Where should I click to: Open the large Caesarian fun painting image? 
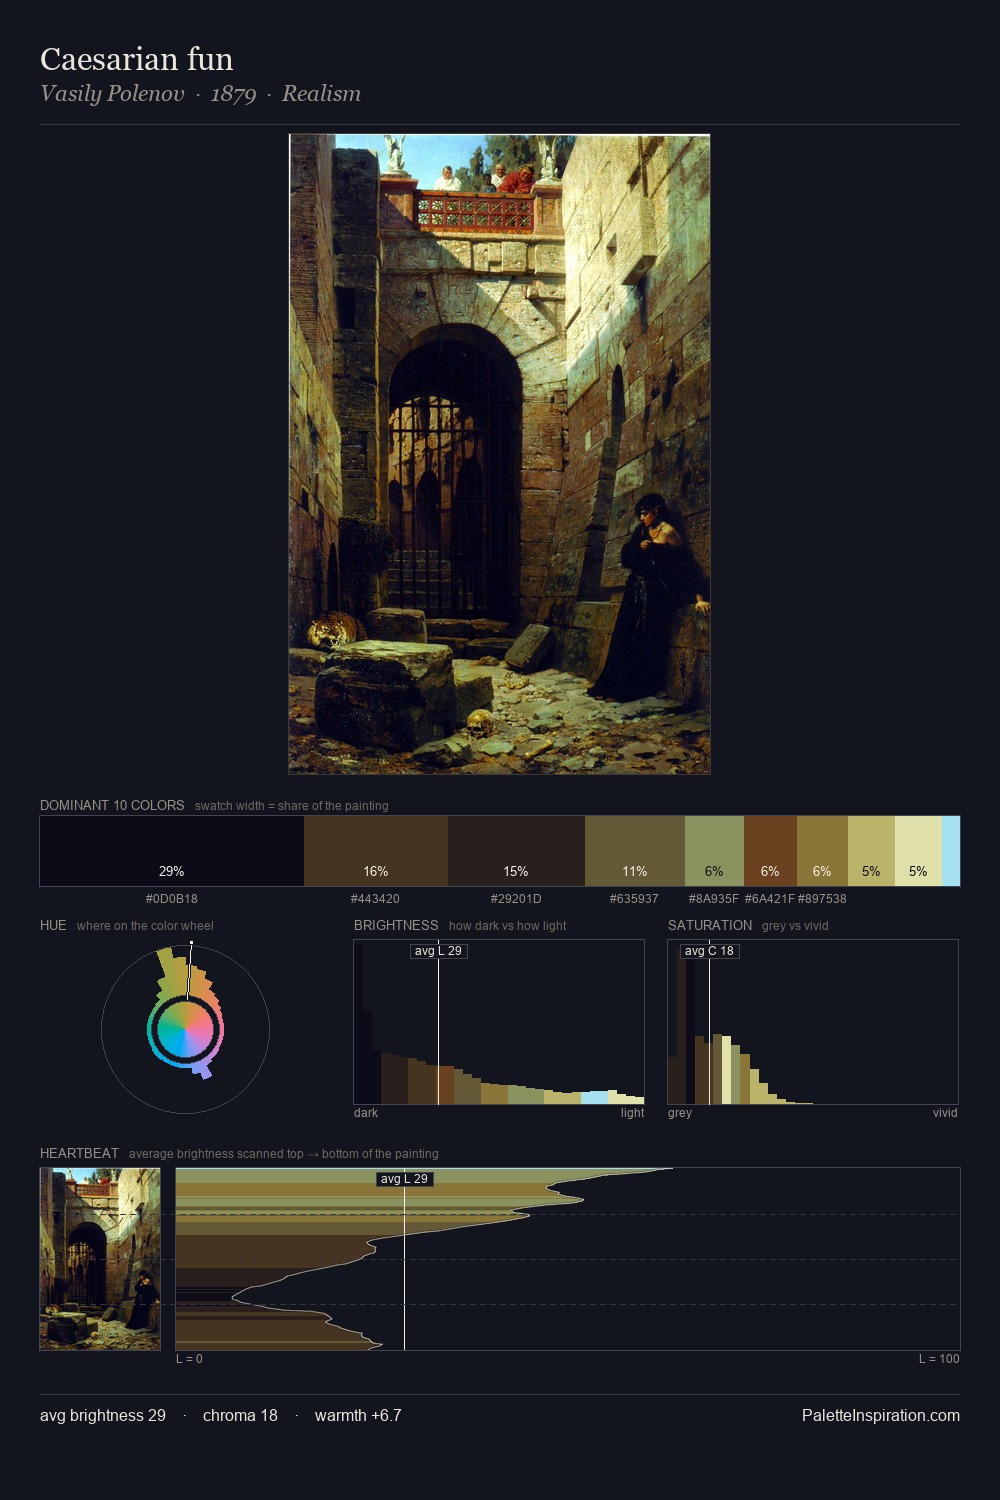click(499, 454)
